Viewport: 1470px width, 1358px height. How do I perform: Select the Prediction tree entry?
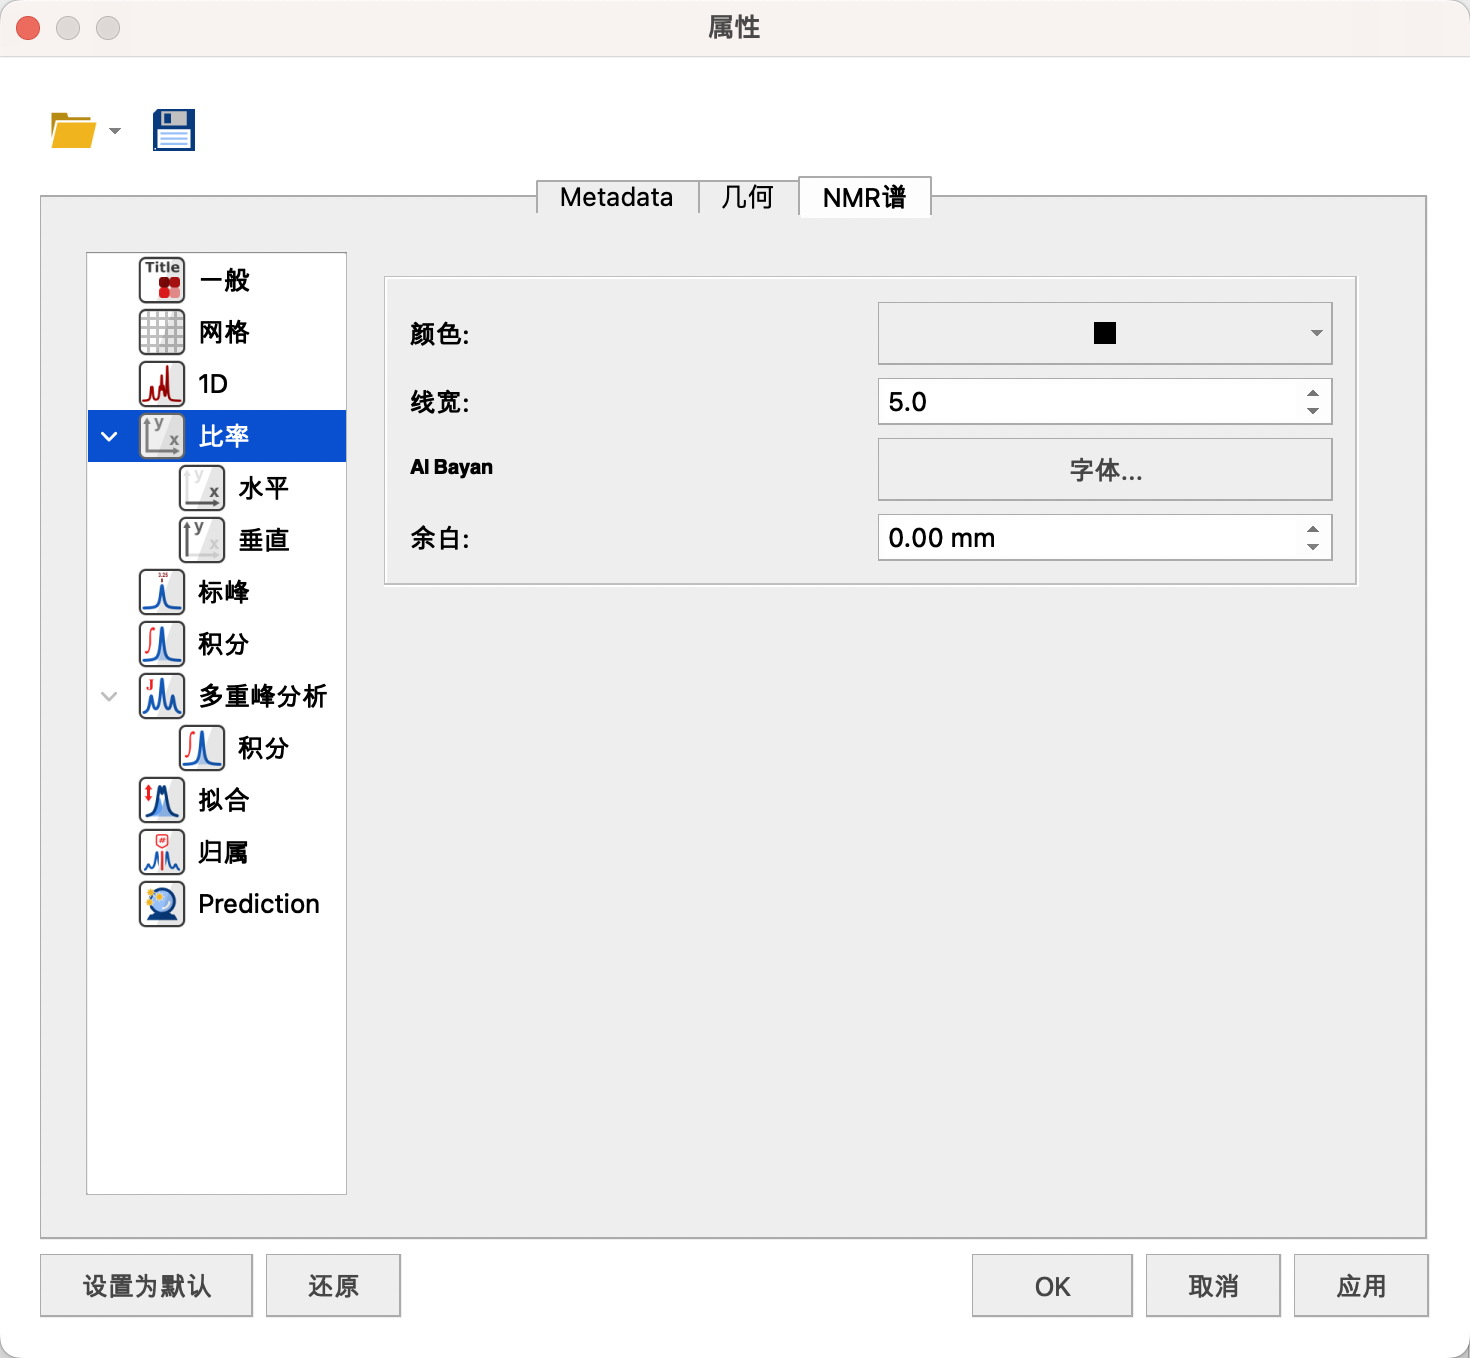259,904
